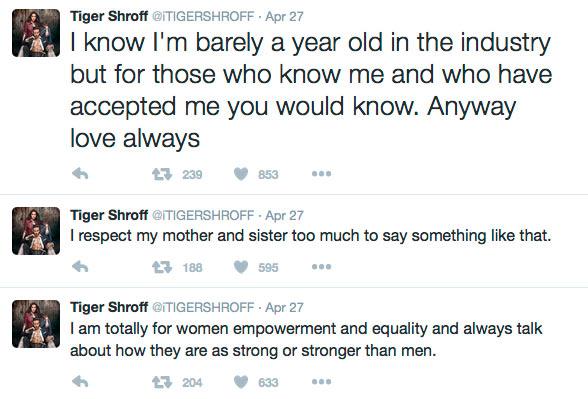Retweet the tweet with 239 retweets

point(162,174)
